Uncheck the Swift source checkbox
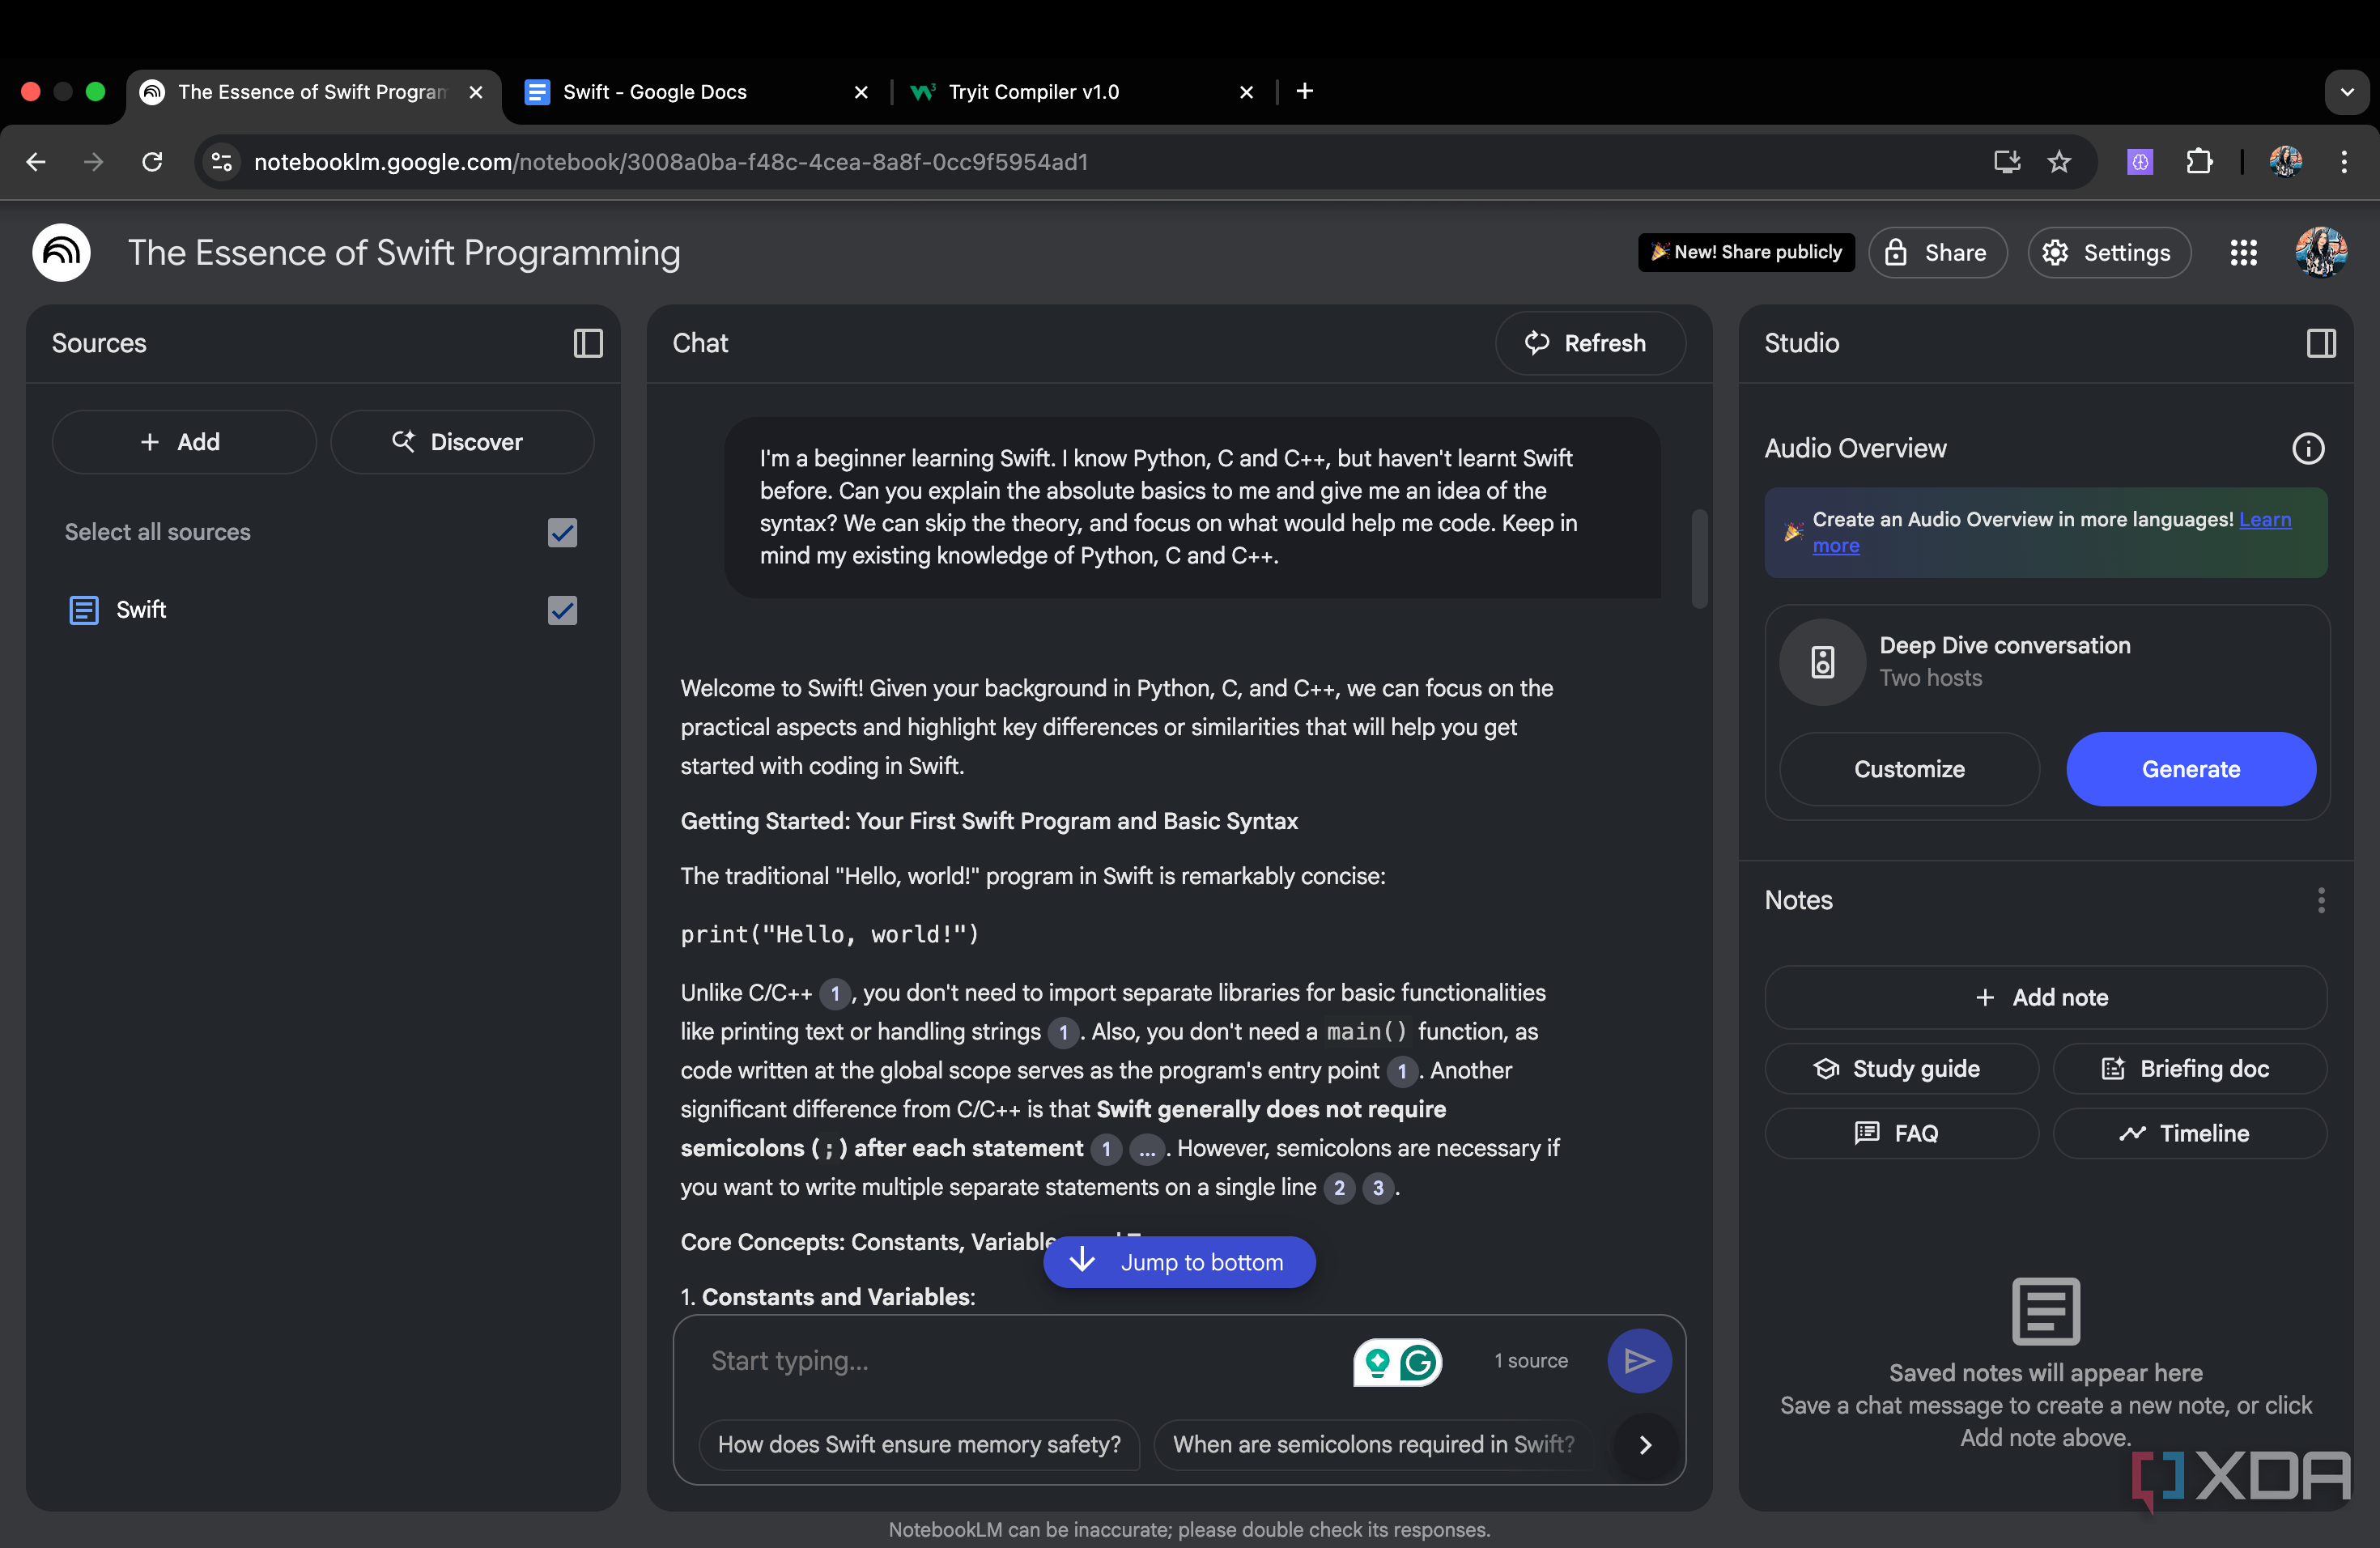Screen dimensions: 2380x1548 tap(562, 610)
